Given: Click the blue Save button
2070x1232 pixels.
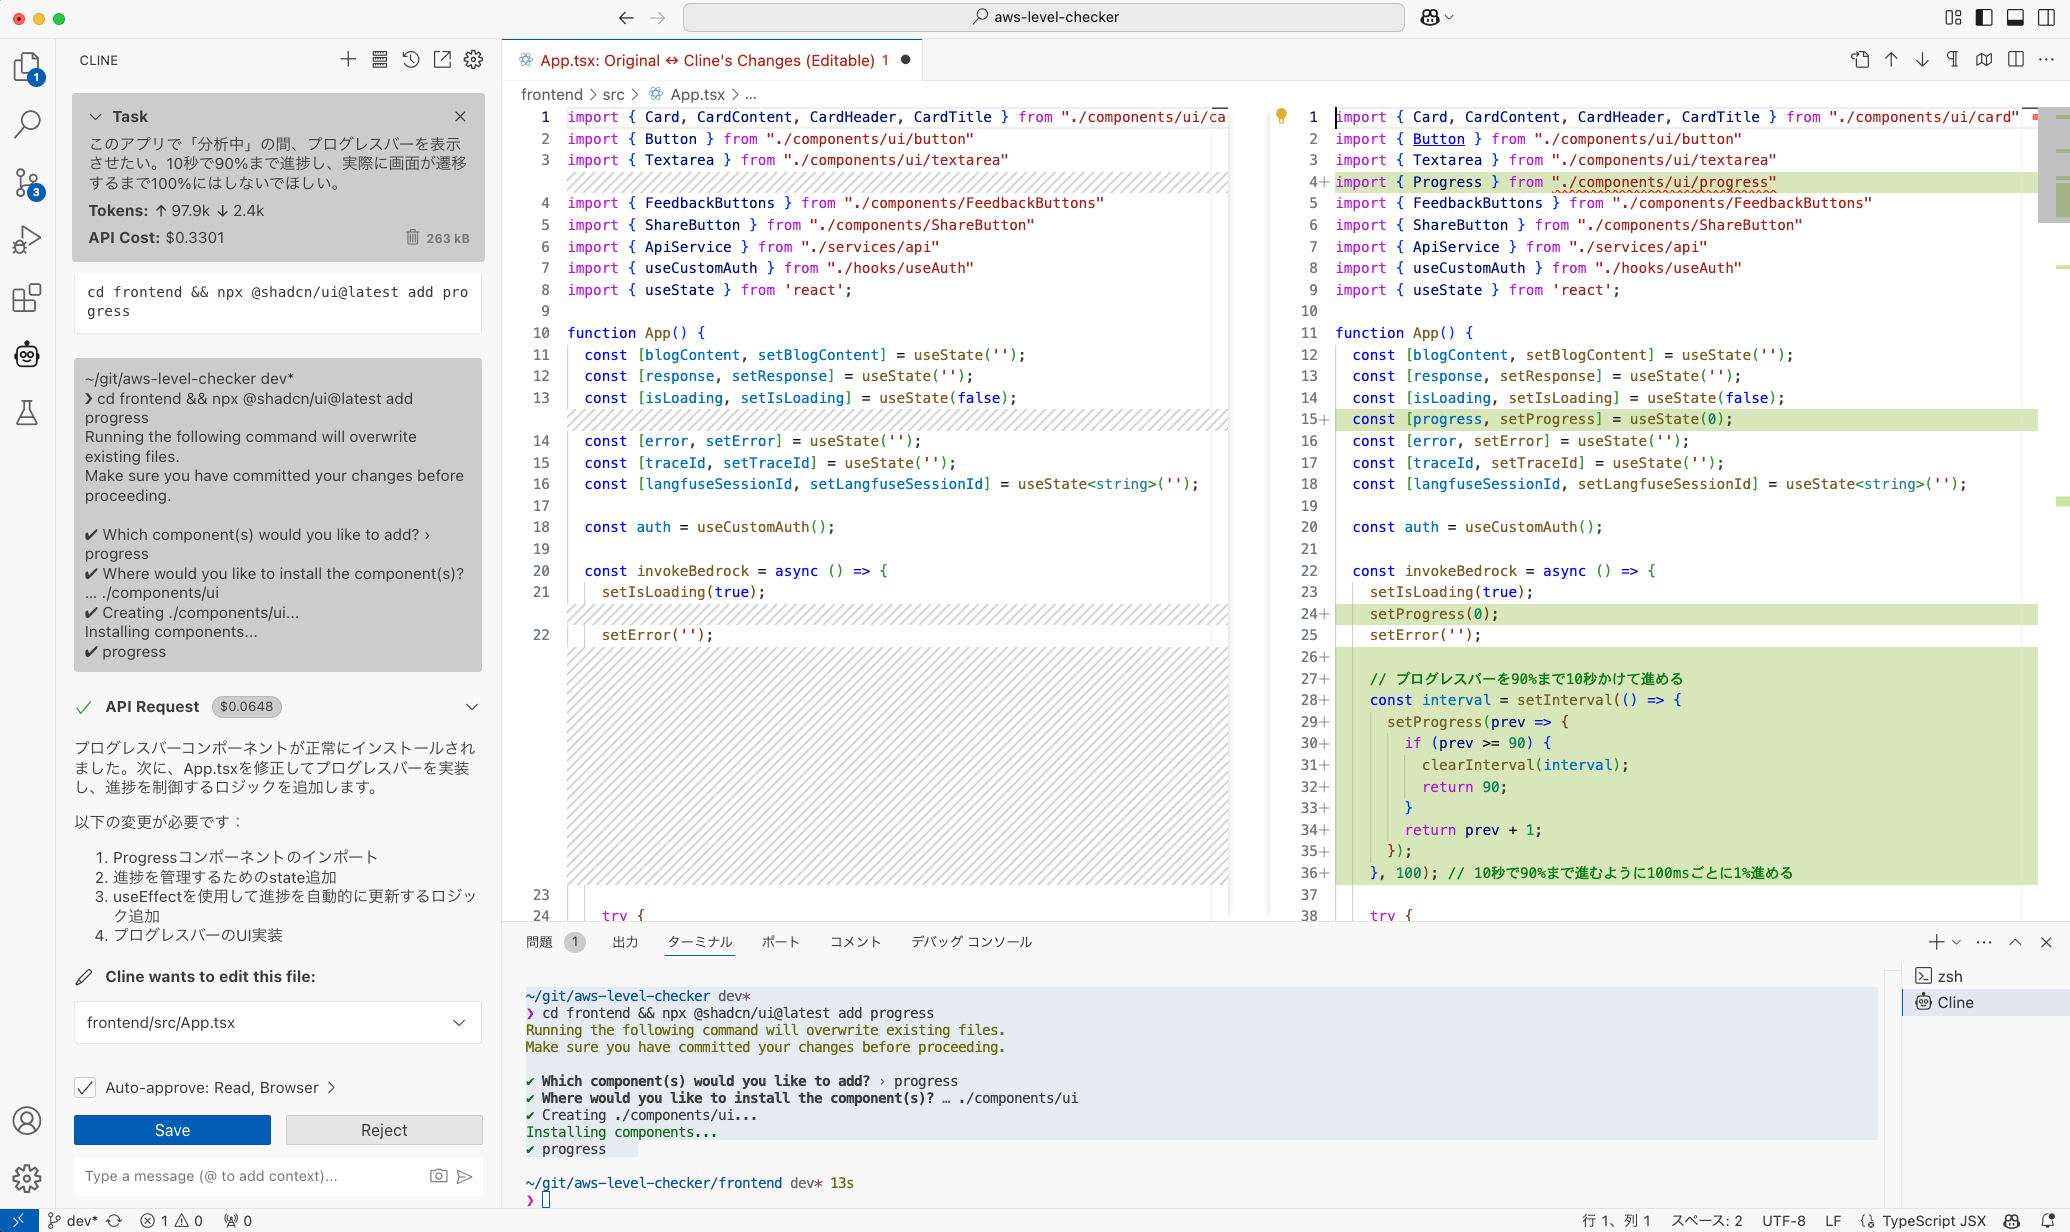Looking at the screenshot, I should [172, 1130].
